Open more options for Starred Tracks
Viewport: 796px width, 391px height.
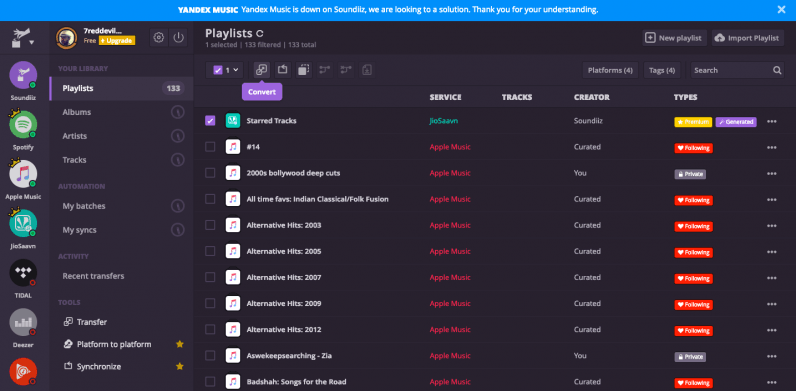[x=772, y=121]
